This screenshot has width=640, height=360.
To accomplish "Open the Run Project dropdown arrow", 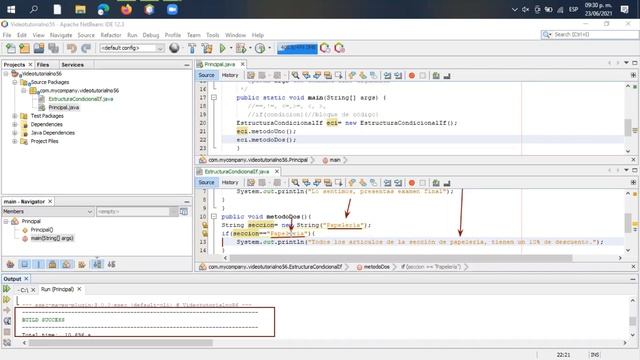I will point(231,48).
